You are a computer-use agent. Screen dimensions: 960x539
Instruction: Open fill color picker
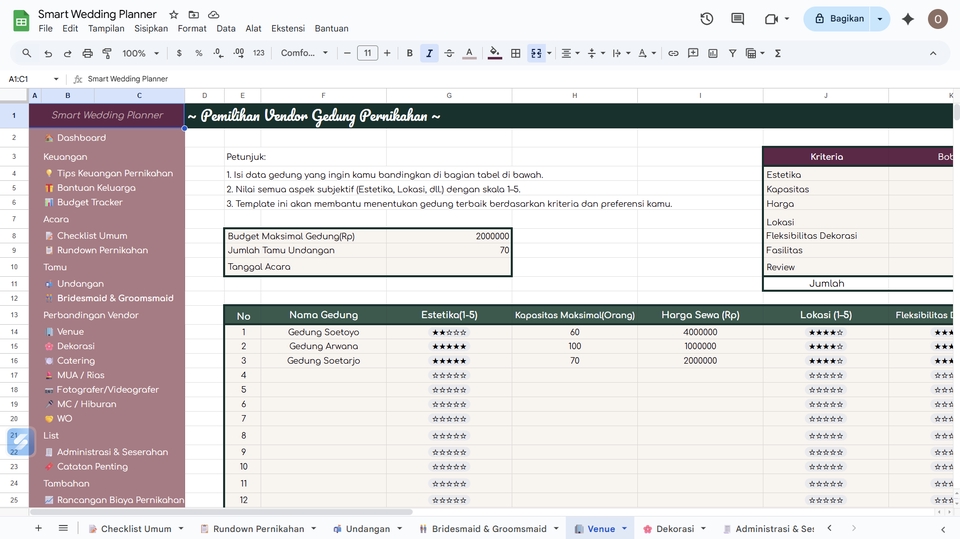tap(495, 53)
